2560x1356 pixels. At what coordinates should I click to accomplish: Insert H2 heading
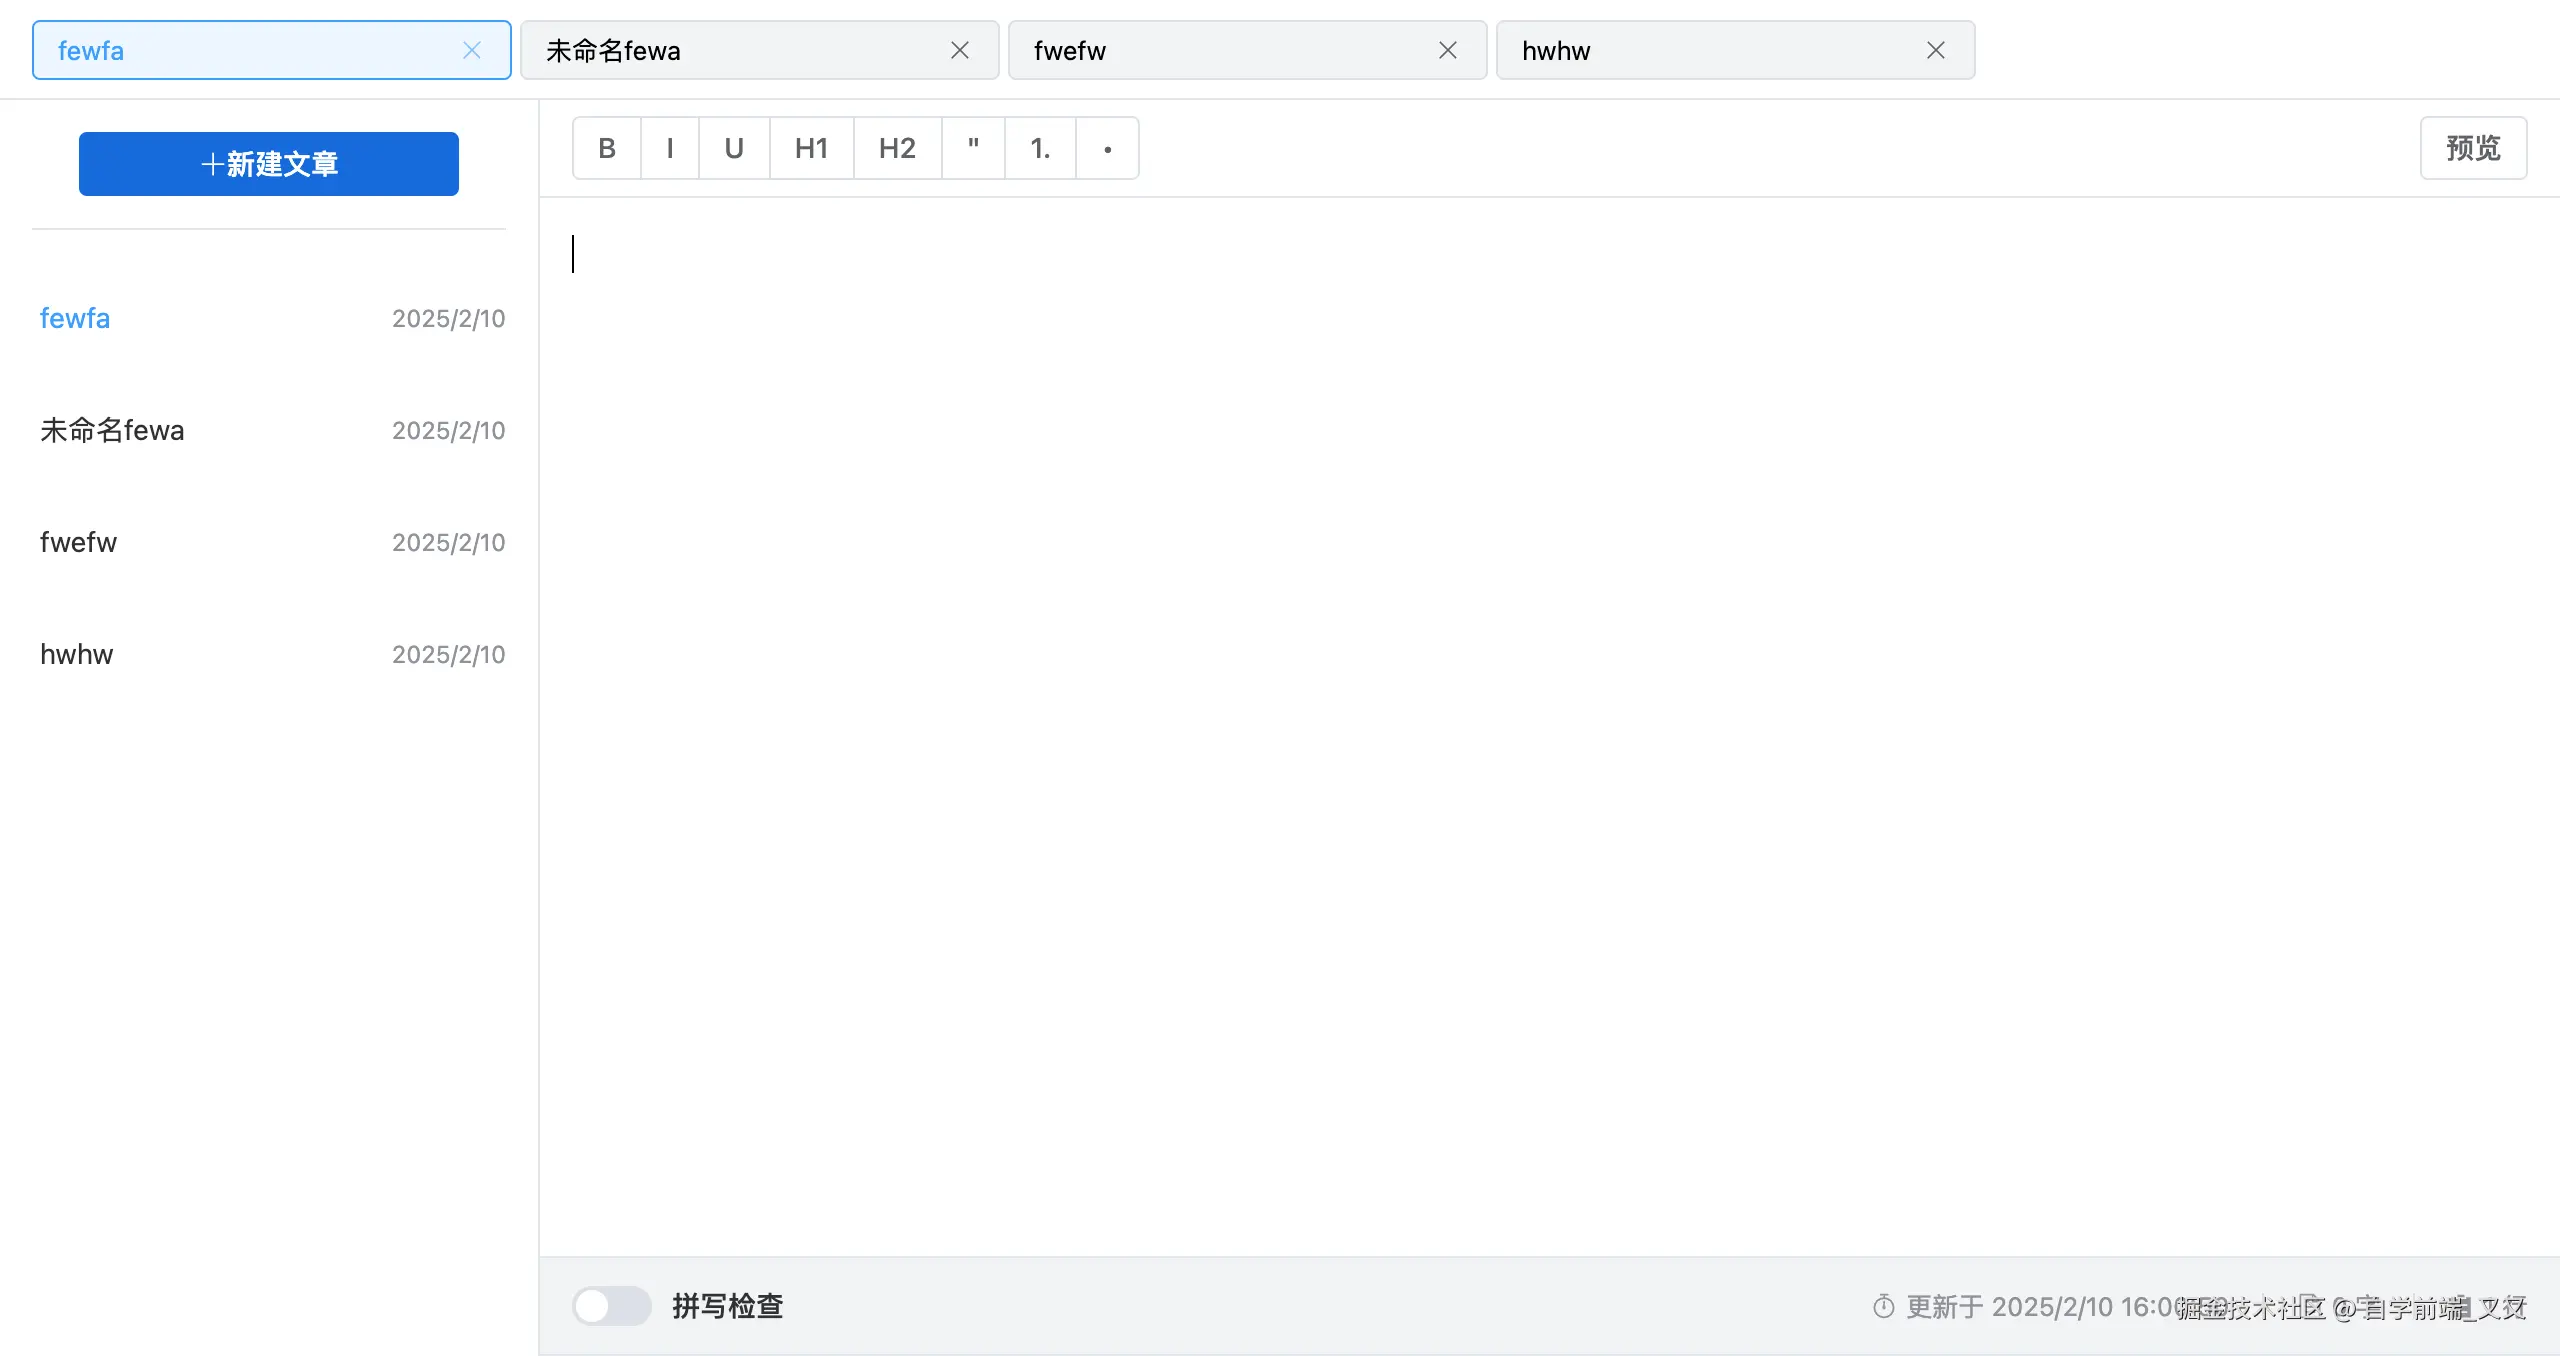pos(897,148)
